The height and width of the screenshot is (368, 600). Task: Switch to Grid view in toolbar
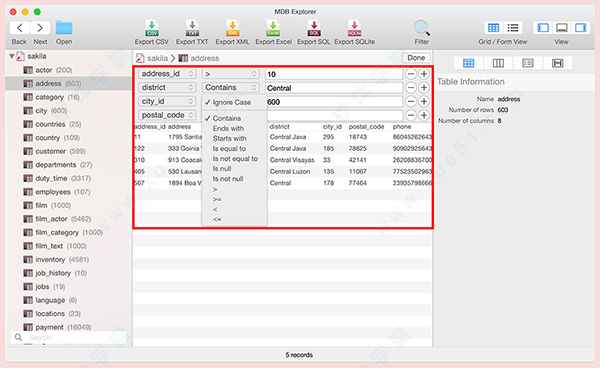(493, 28)
